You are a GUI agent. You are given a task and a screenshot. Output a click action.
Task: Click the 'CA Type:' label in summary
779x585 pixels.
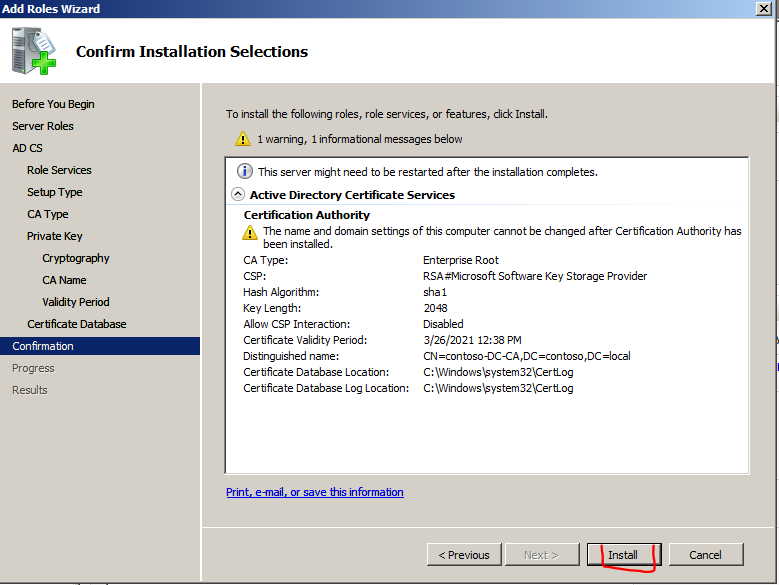coord(266,260)
